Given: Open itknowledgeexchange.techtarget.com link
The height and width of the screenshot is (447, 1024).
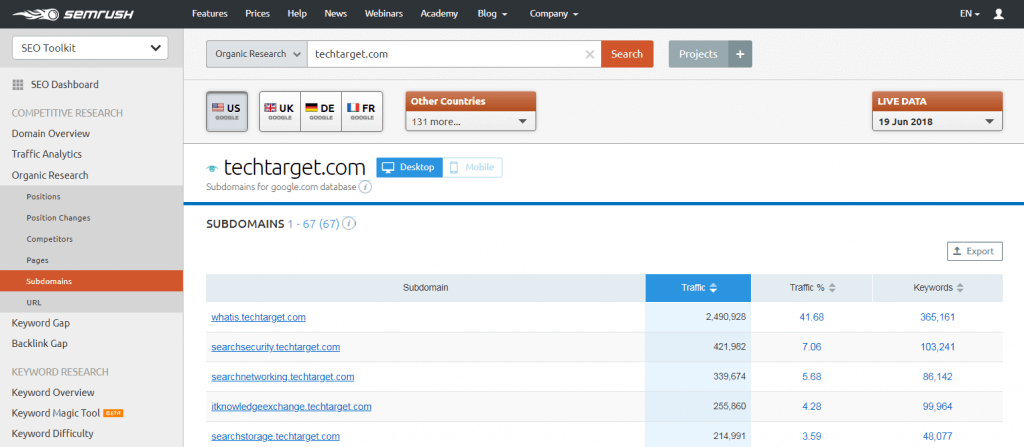Looking at the screenshot, I should tap(291, 406).
